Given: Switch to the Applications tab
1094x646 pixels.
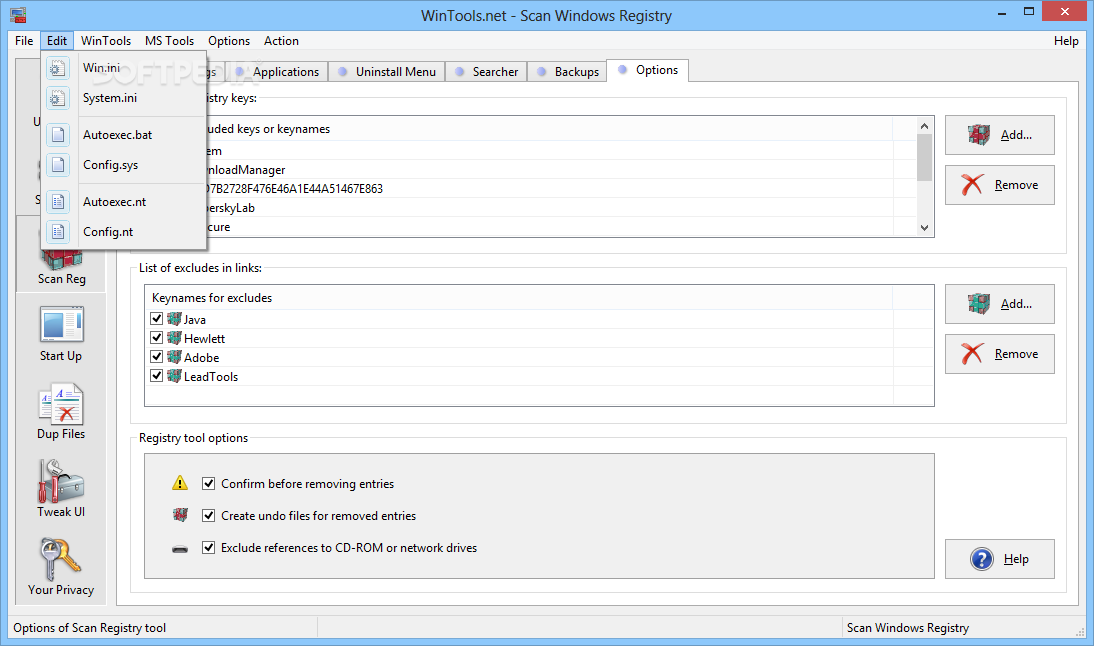Looking at the screenshot, I should 278,72.
